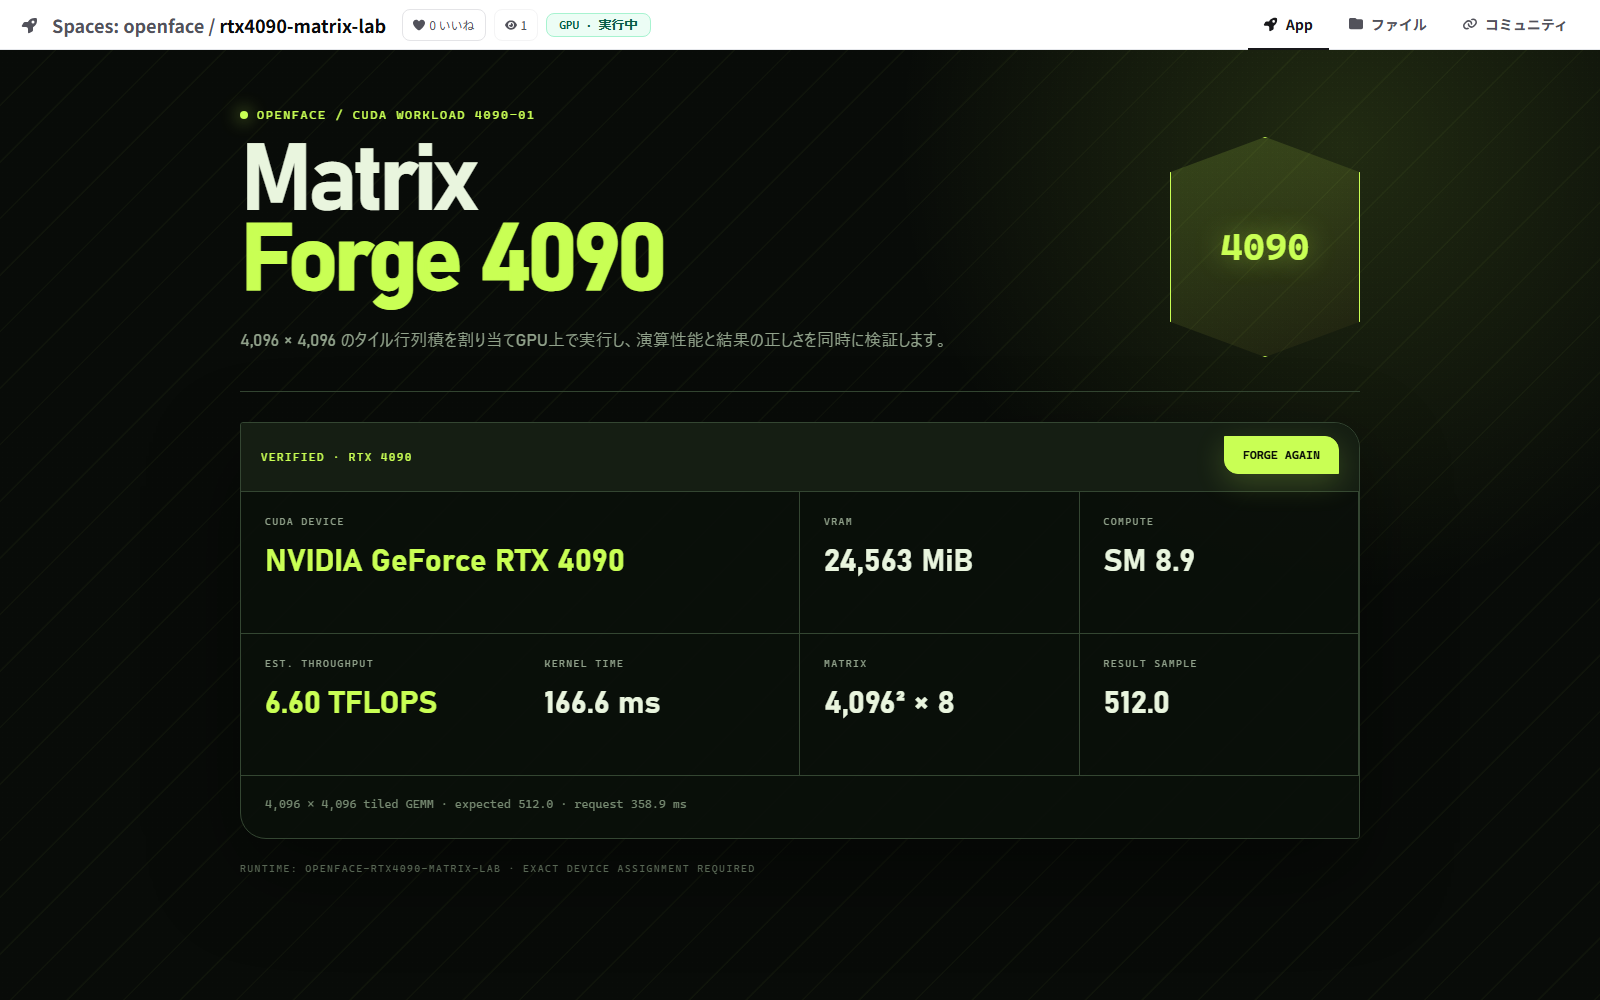The image size is (1600, 1000).
Task: Click the eye icon view counter
Action: pos(510,25)
